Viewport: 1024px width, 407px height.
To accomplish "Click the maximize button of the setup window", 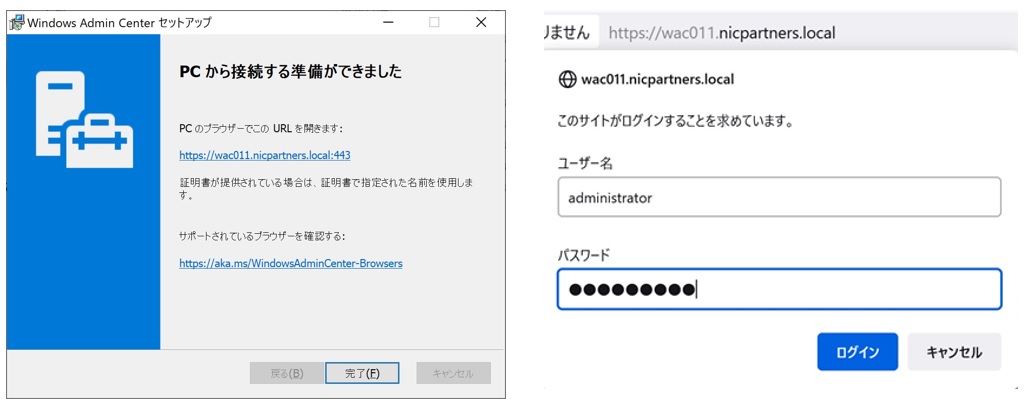I will pyautogui.click(x=434, y=22).
